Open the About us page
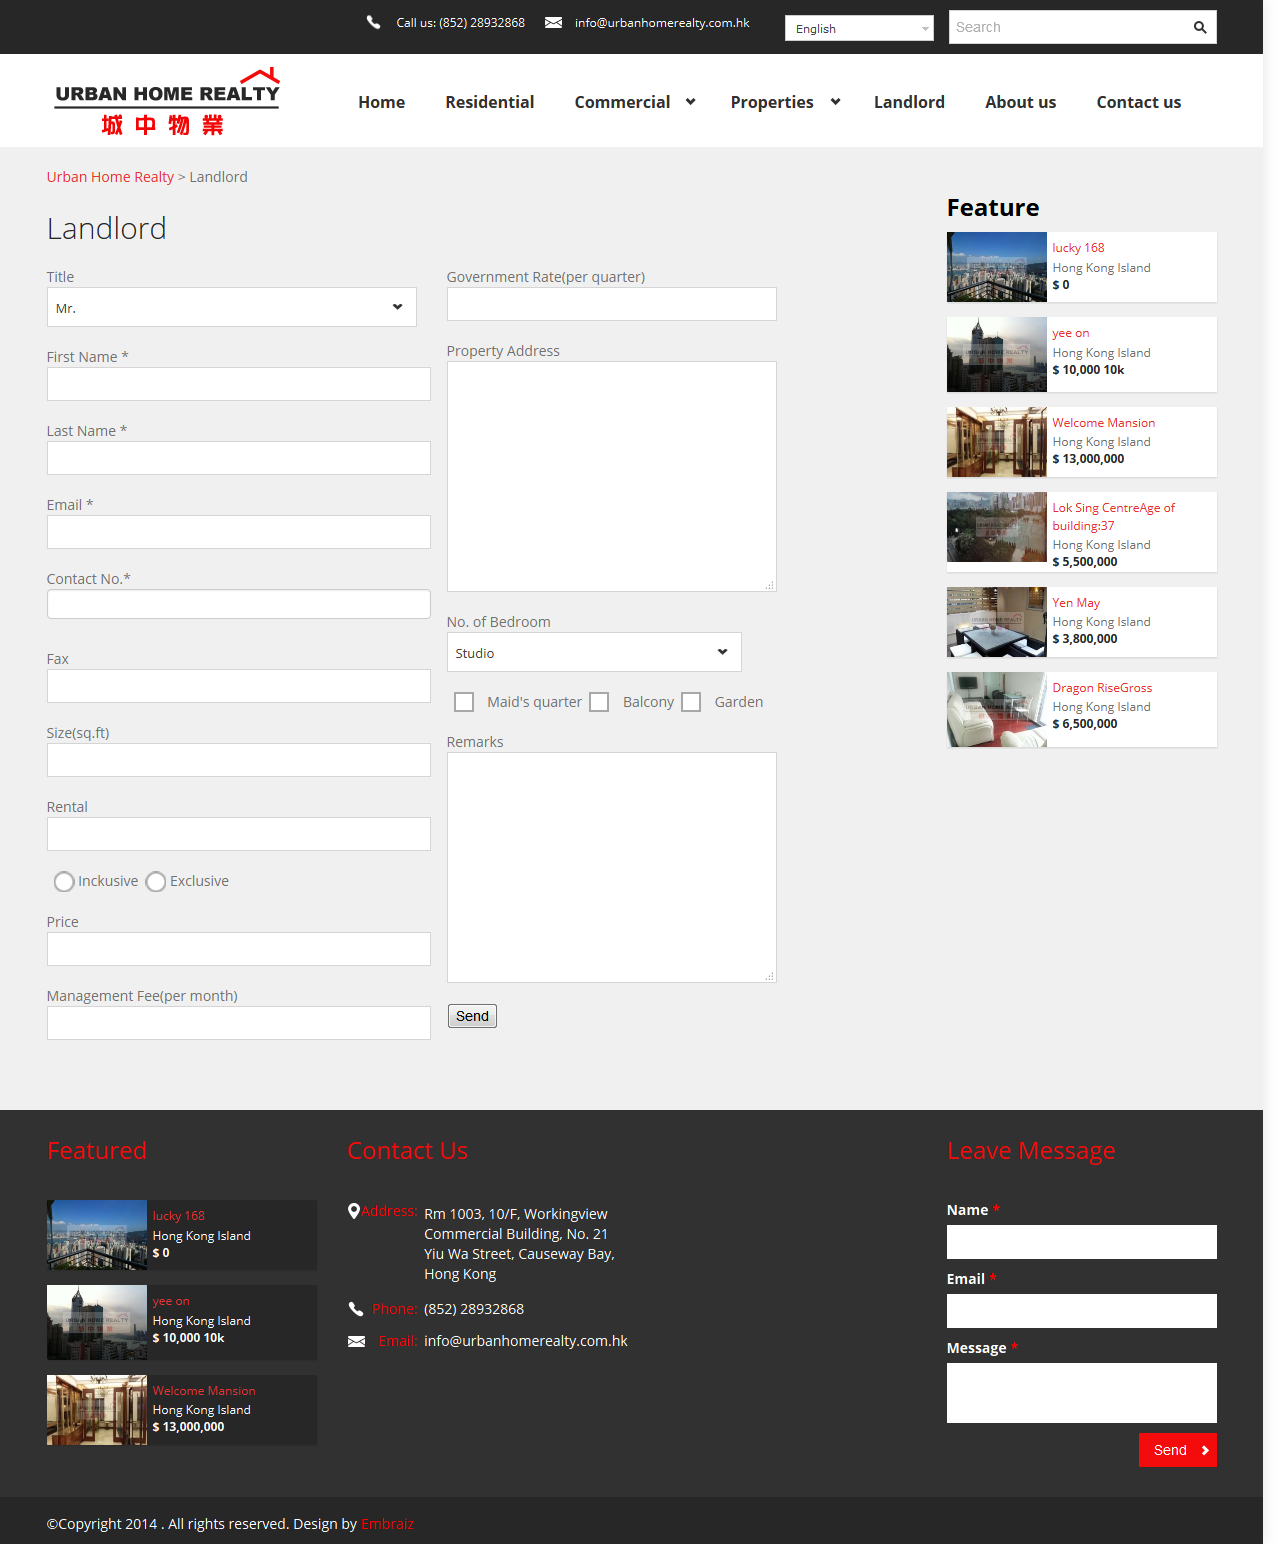The image size is (1280, 1544). 1020,102
